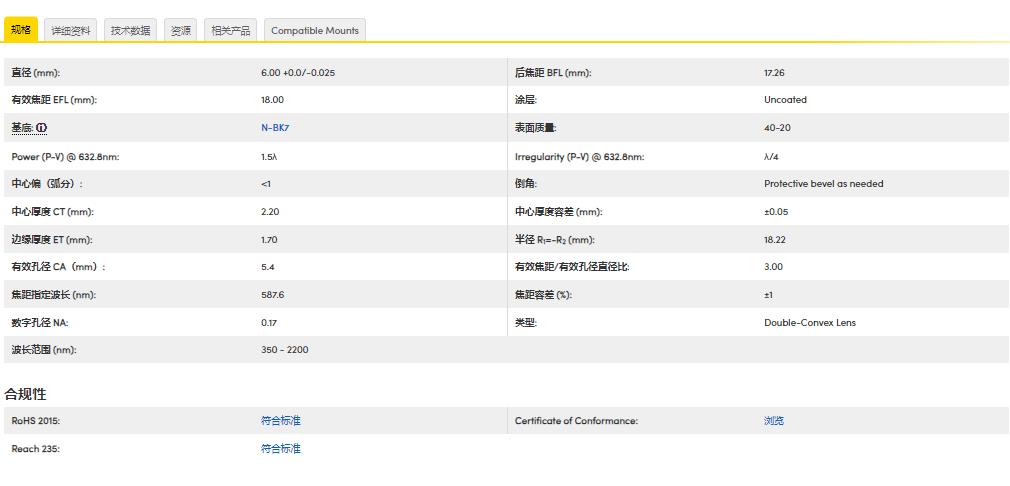Click 符合标准 link for Reach 235

[280, 449]
